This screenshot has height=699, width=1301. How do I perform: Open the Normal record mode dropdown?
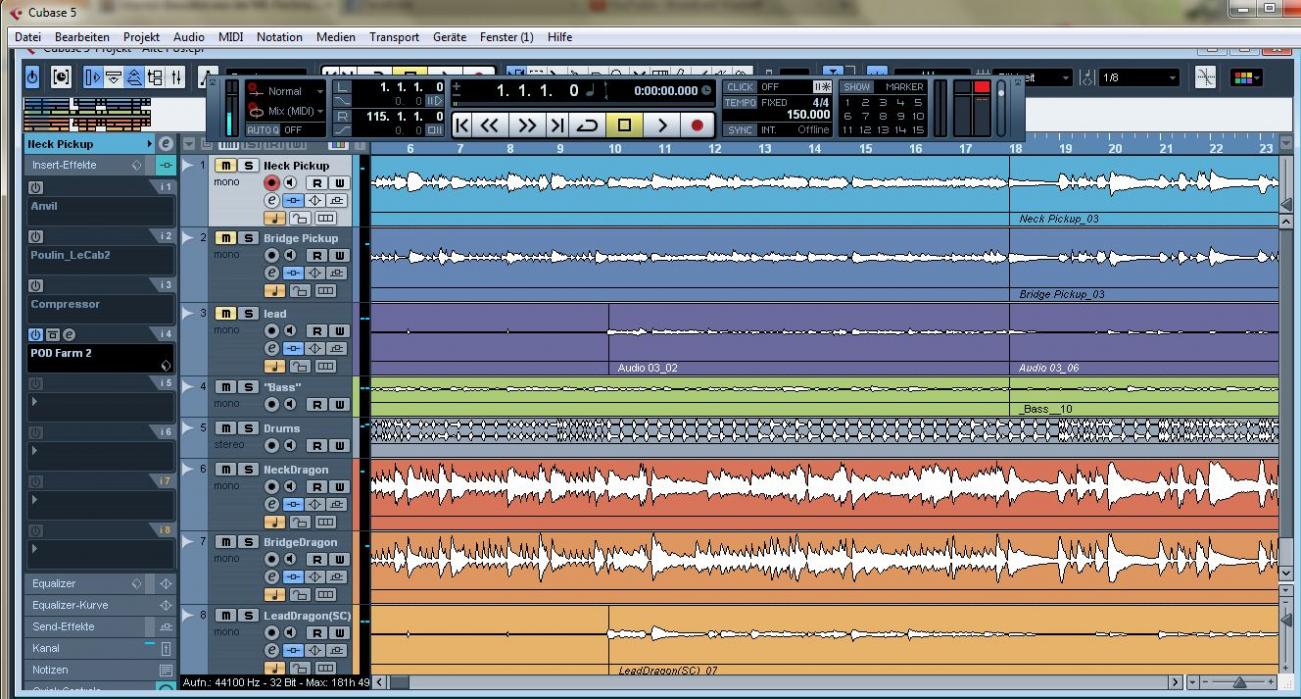click(x=291, y=91)
